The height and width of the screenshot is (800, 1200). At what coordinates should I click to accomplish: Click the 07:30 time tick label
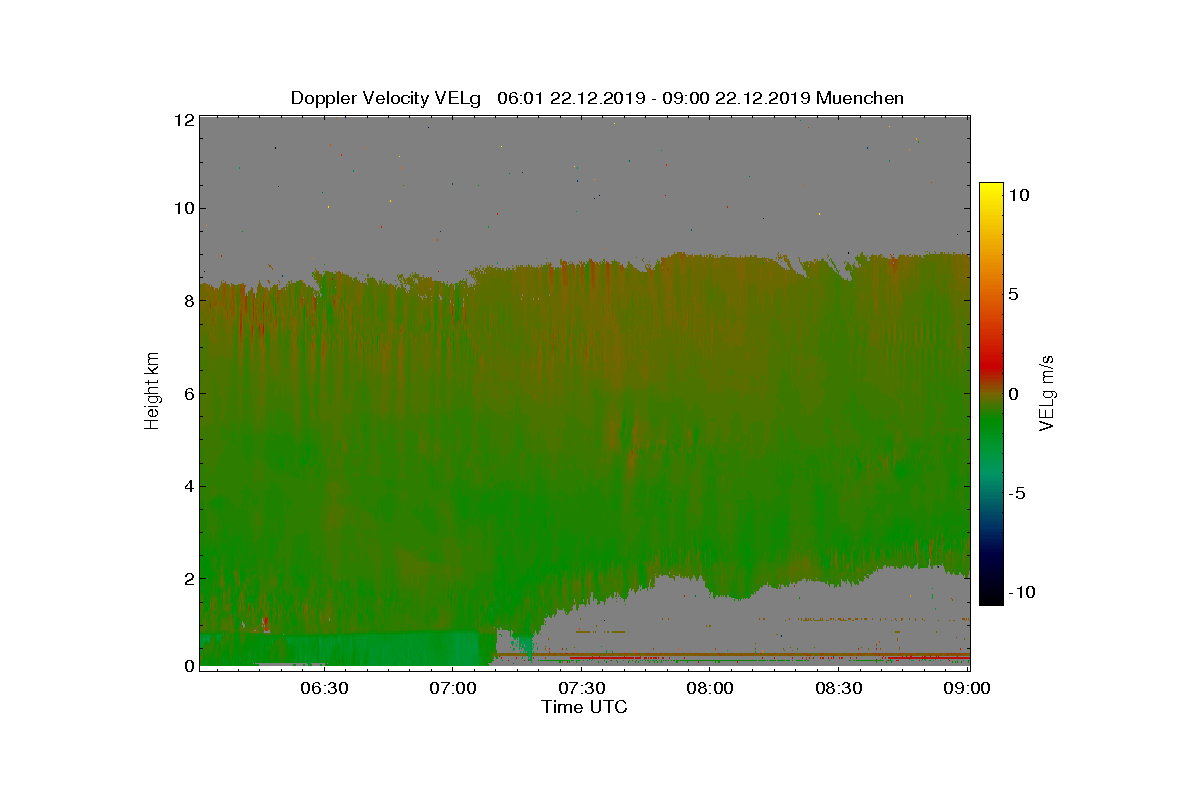pyautogui.click(x=582, y=689)
